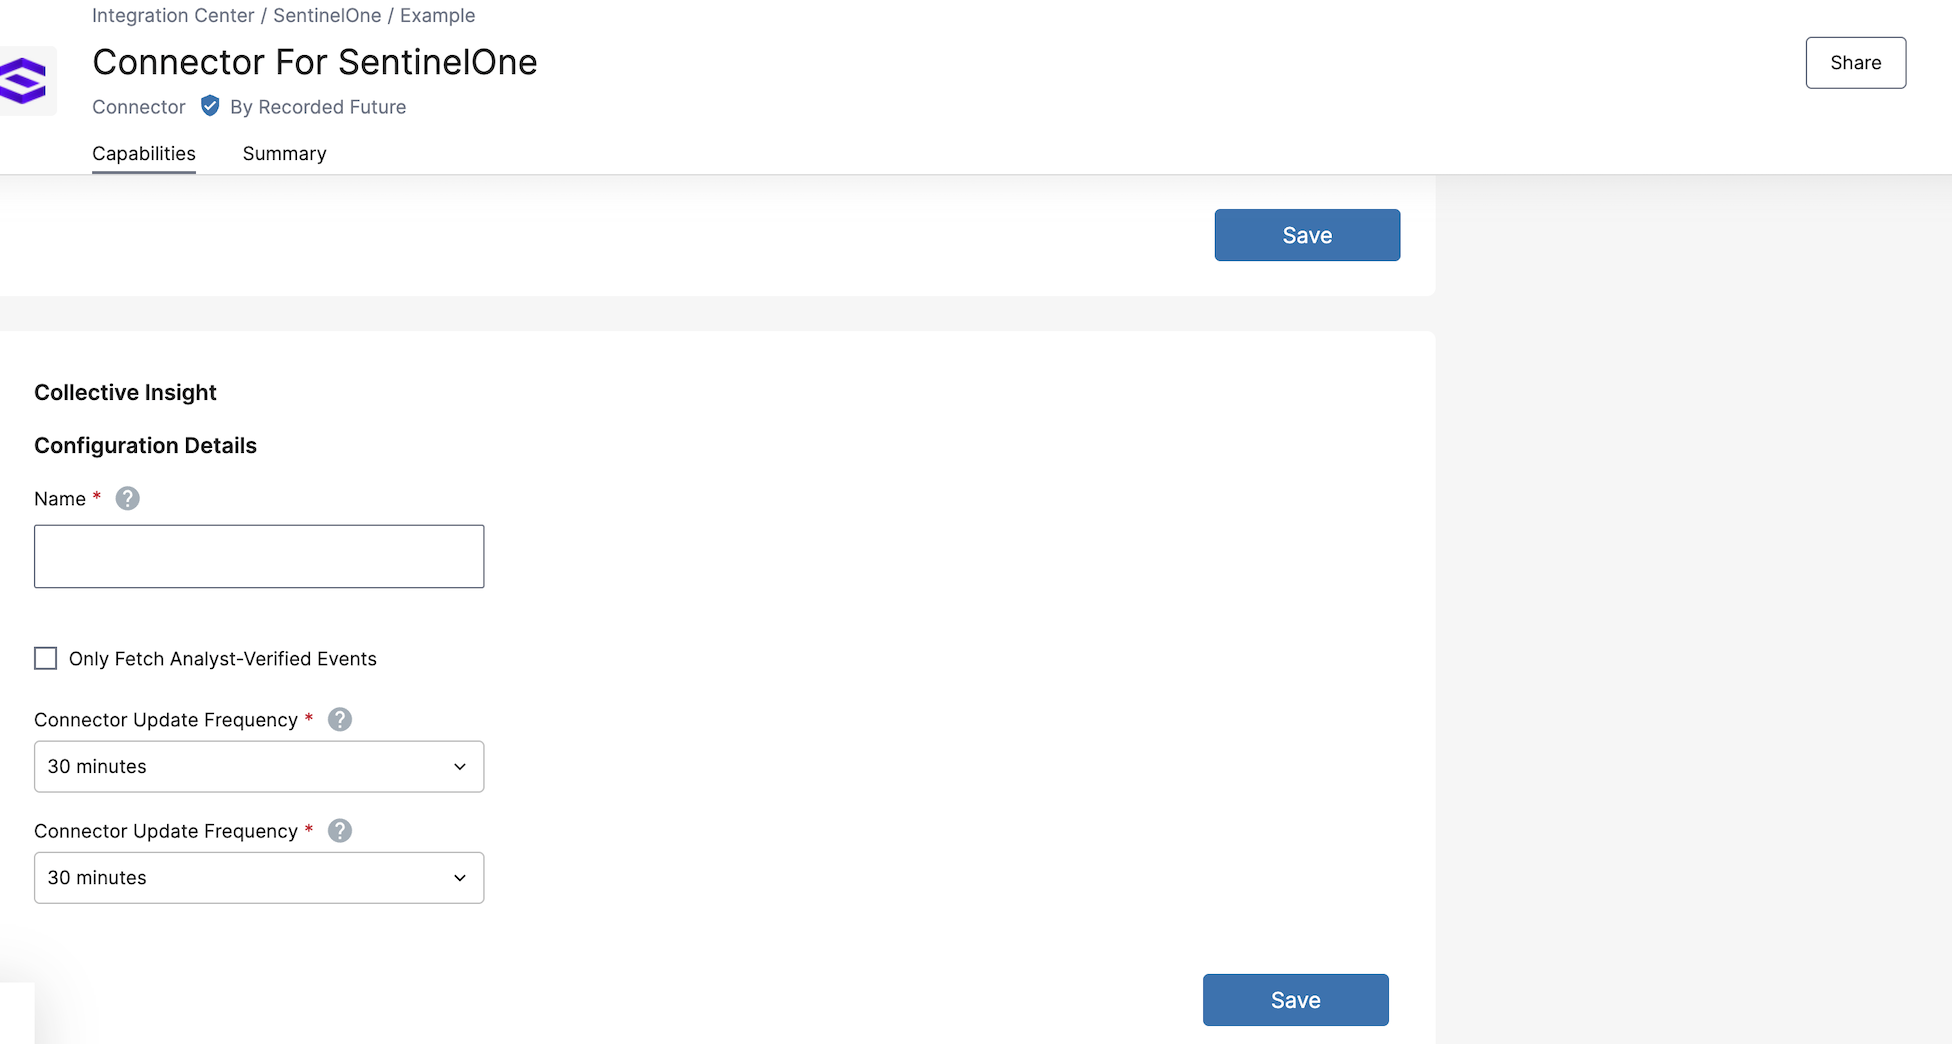Viewport: 1952px width, 1044px height.
Task: Click chevron arrow in first 30 minutes dropdown
Action: pyautogui.click(x=460, y=767)
